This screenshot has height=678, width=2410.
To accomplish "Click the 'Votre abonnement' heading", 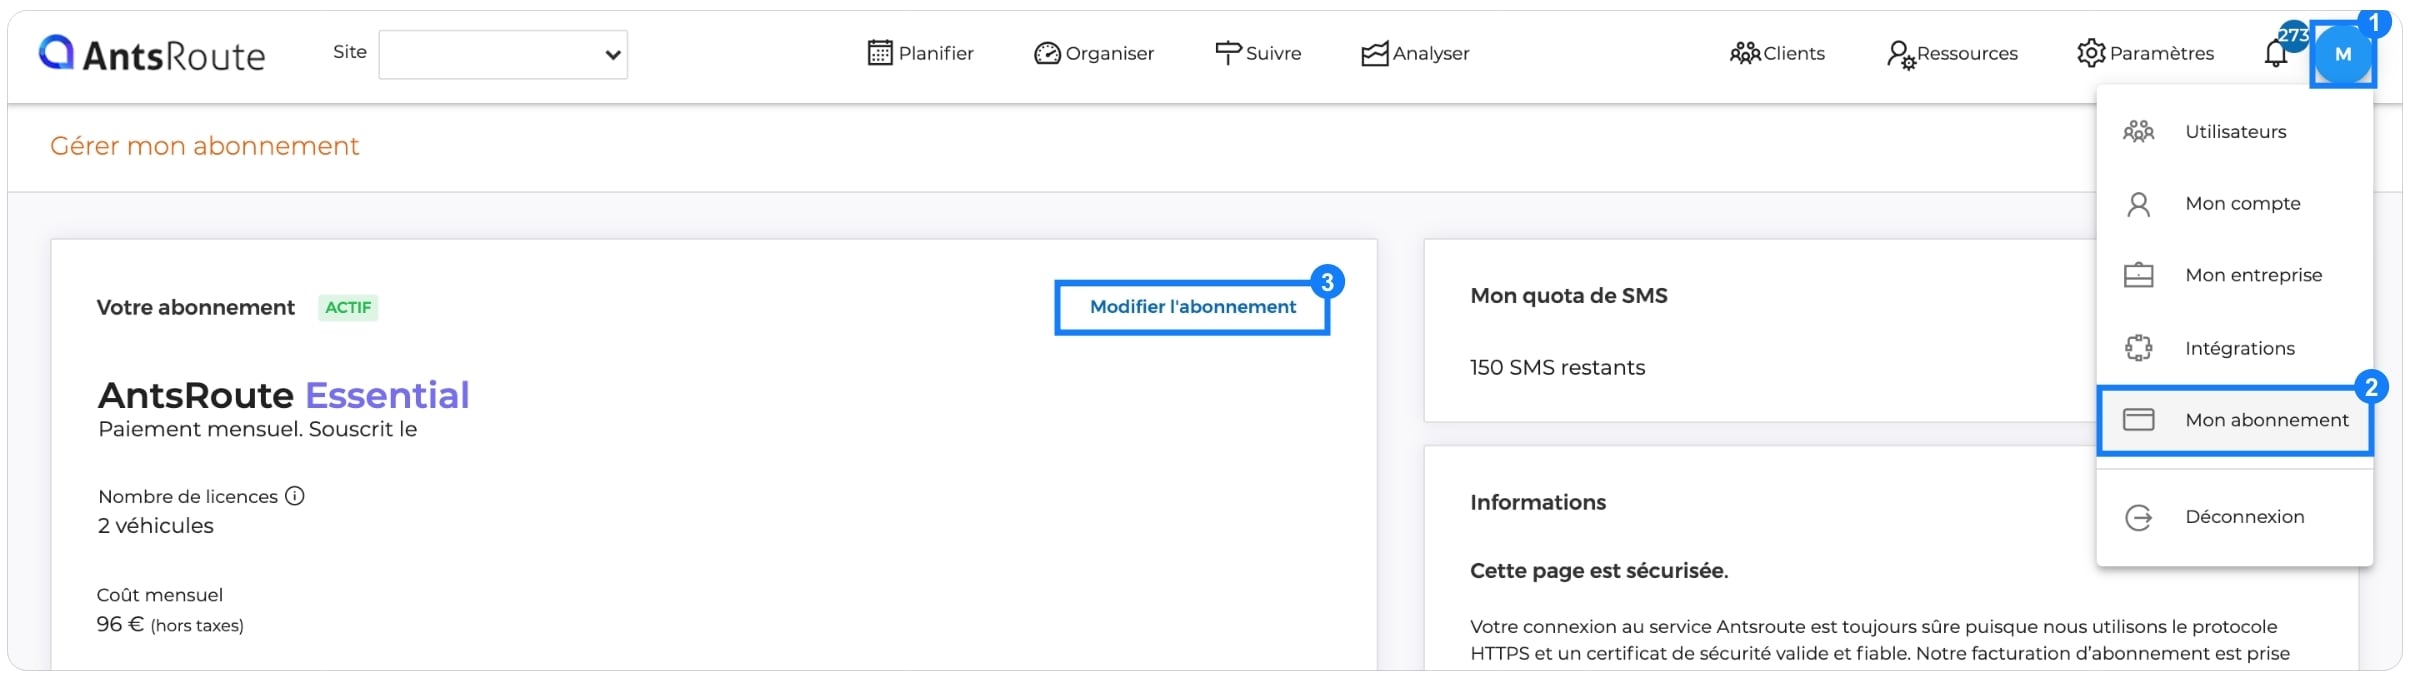I will point(196,308).
